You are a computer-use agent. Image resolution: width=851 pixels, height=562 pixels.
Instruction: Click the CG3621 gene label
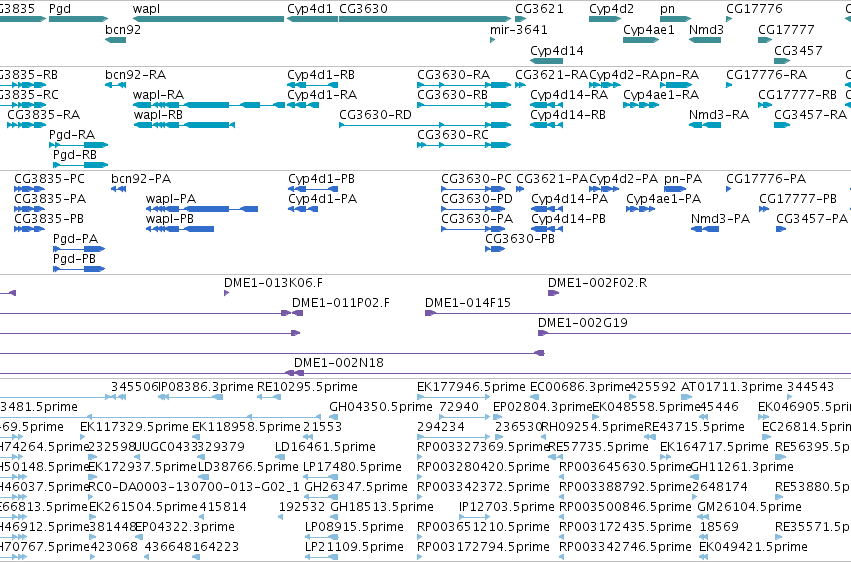click(539, 9)
